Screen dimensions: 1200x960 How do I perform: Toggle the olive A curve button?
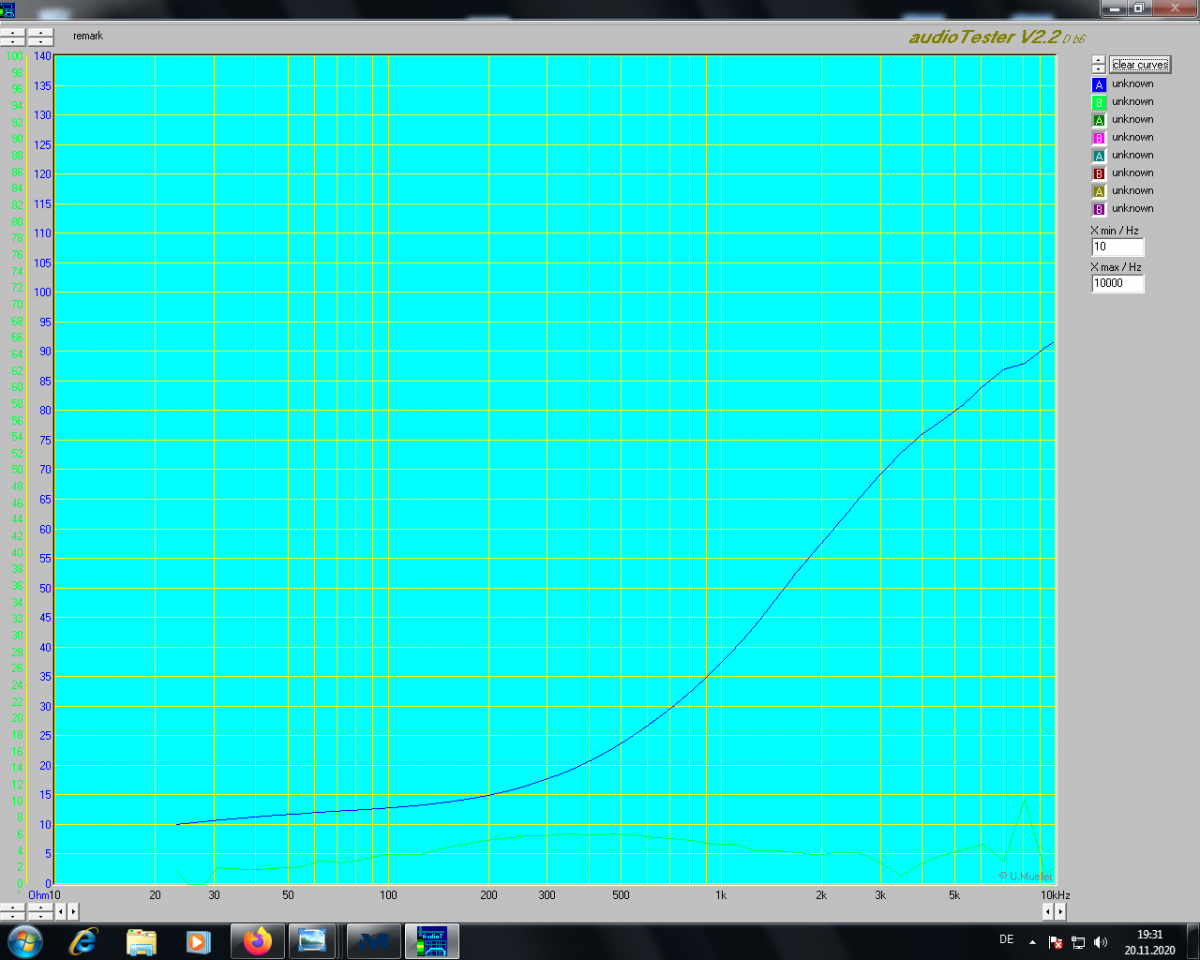[1099, 191]
